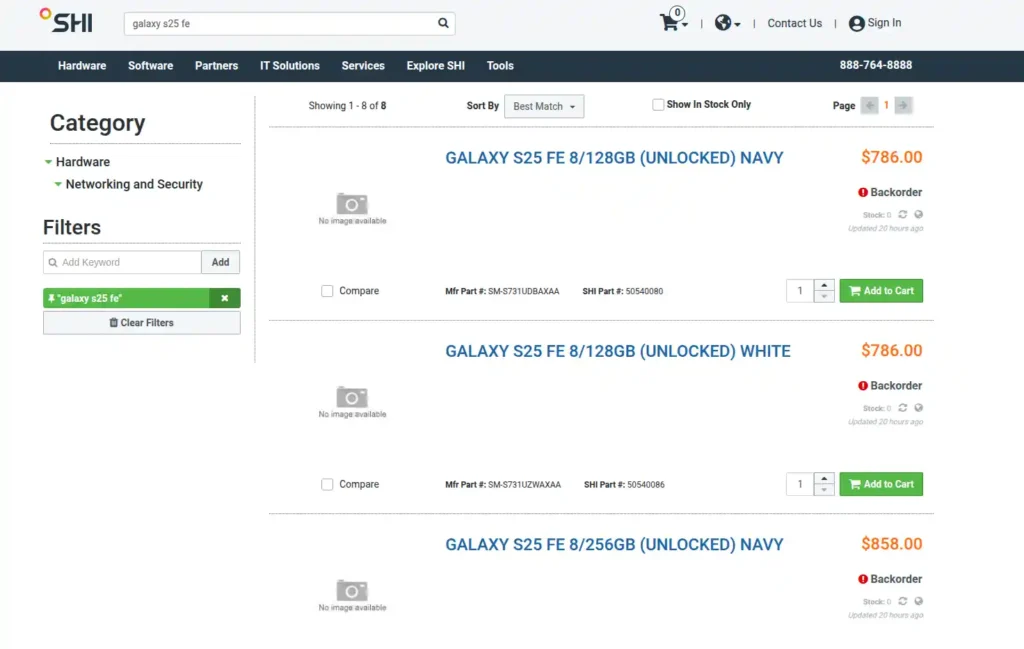1024x649 pixels.
Task: Open the Tools menu
Action: [500, 66]
